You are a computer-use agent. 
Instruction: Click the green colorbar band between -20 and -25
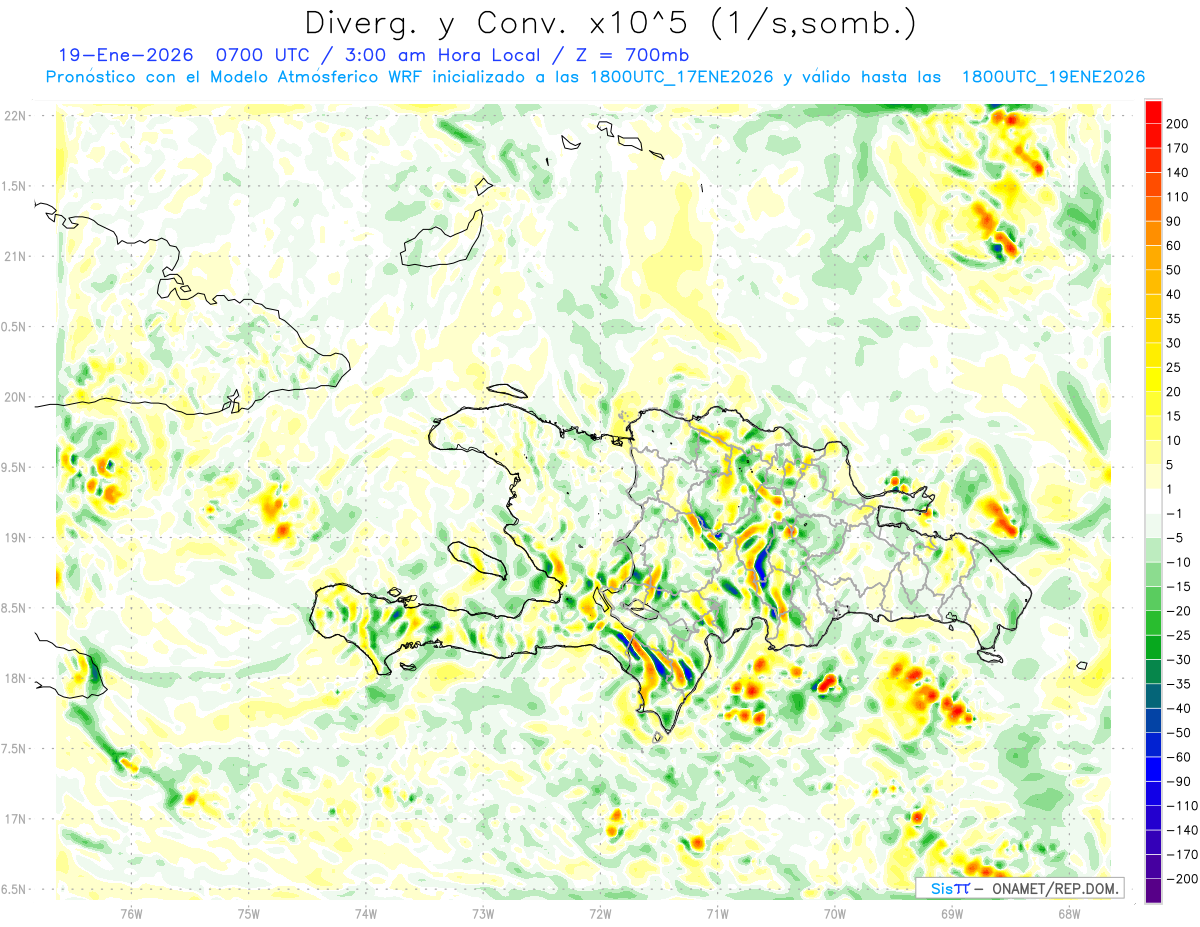coord(1153,624)
